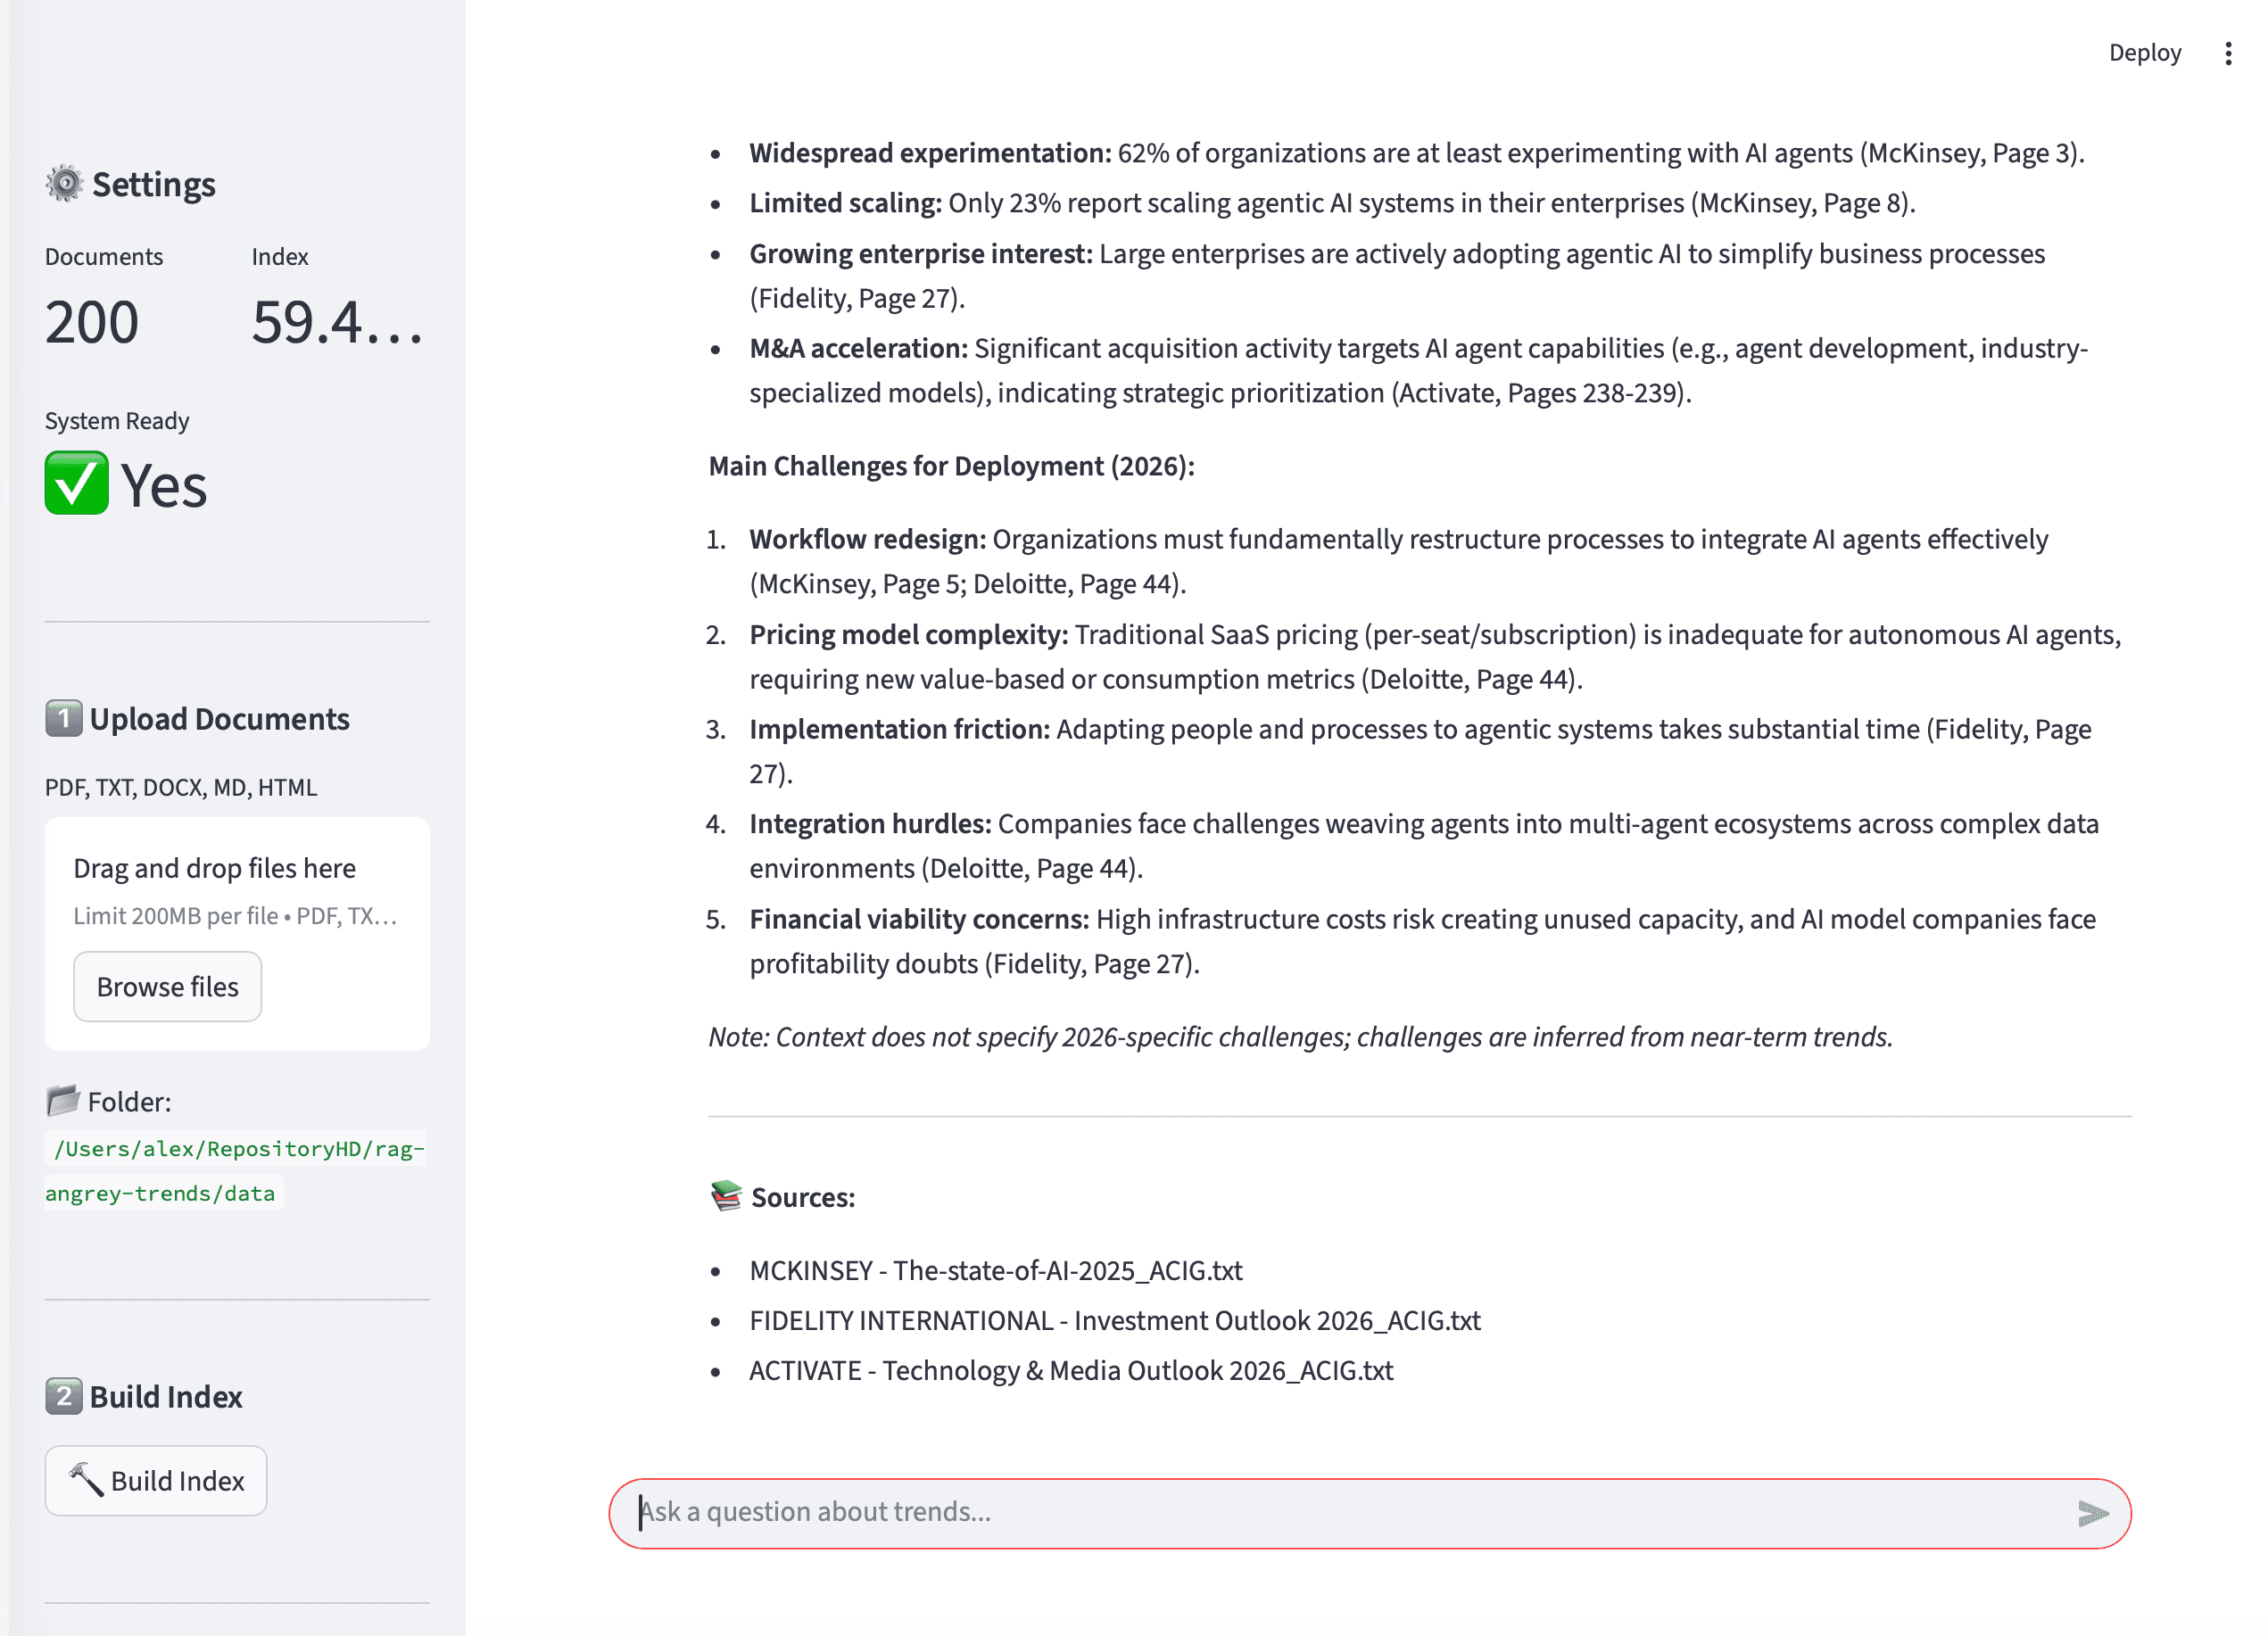Screen dimensions: 2268x1636
Task: Click the green System Ready checkmark icon
Action: 77,484
